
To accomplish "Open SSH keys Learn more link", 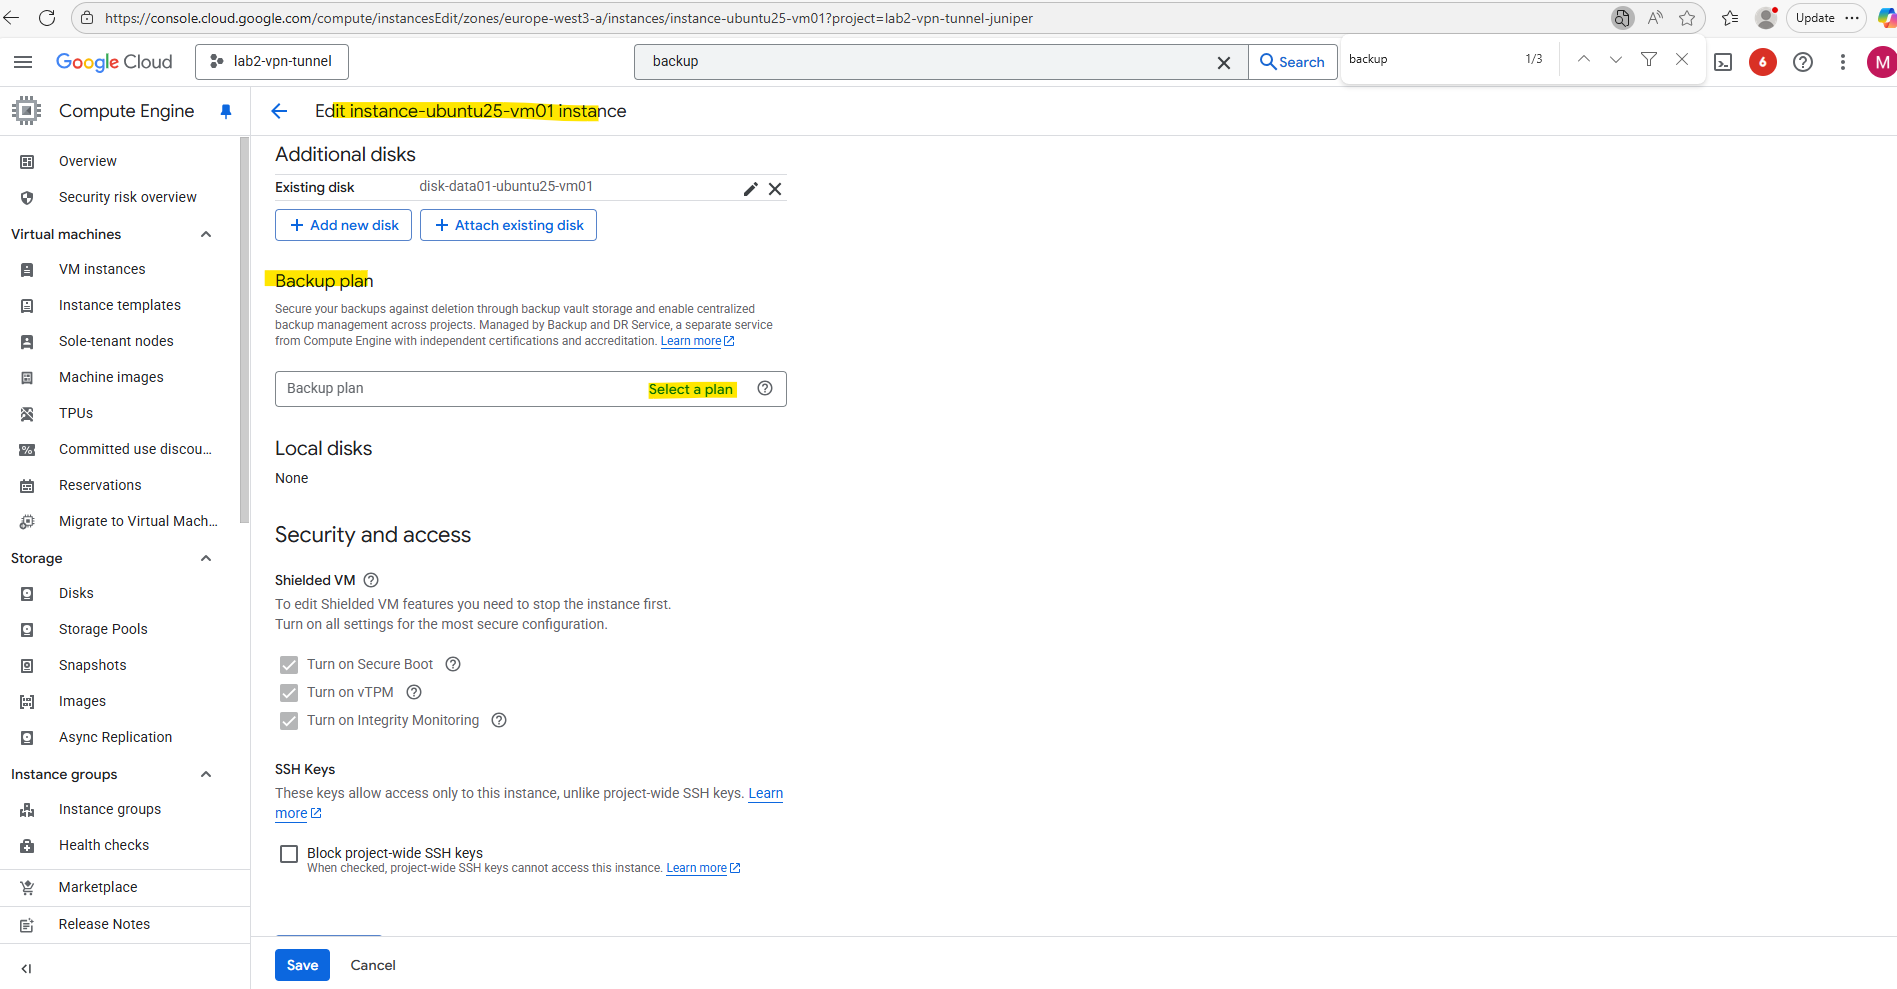I will 766,793.
